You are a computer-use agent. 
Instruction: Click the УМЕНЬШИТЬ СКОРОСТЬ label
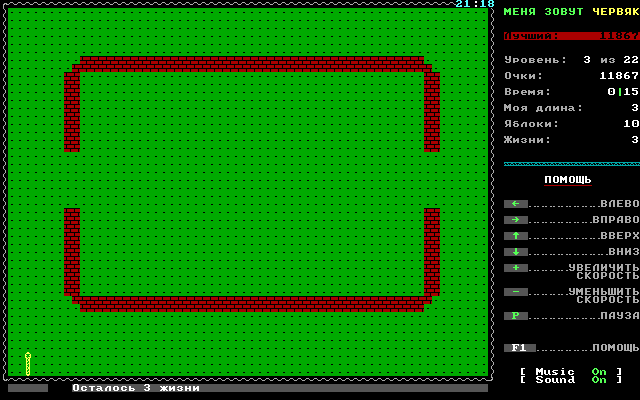604,296
